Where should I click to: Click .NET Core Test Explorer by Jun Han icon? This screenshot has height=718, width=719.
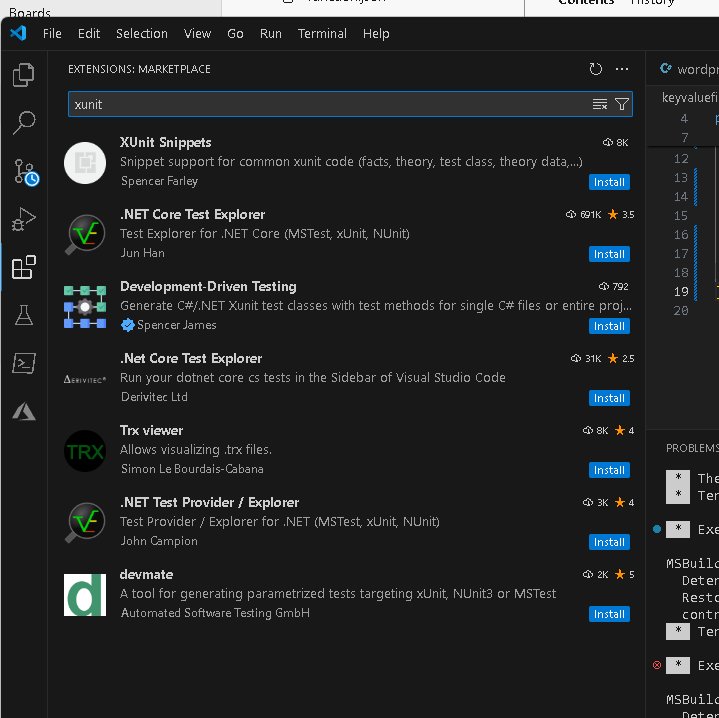[x=85, y=235]
